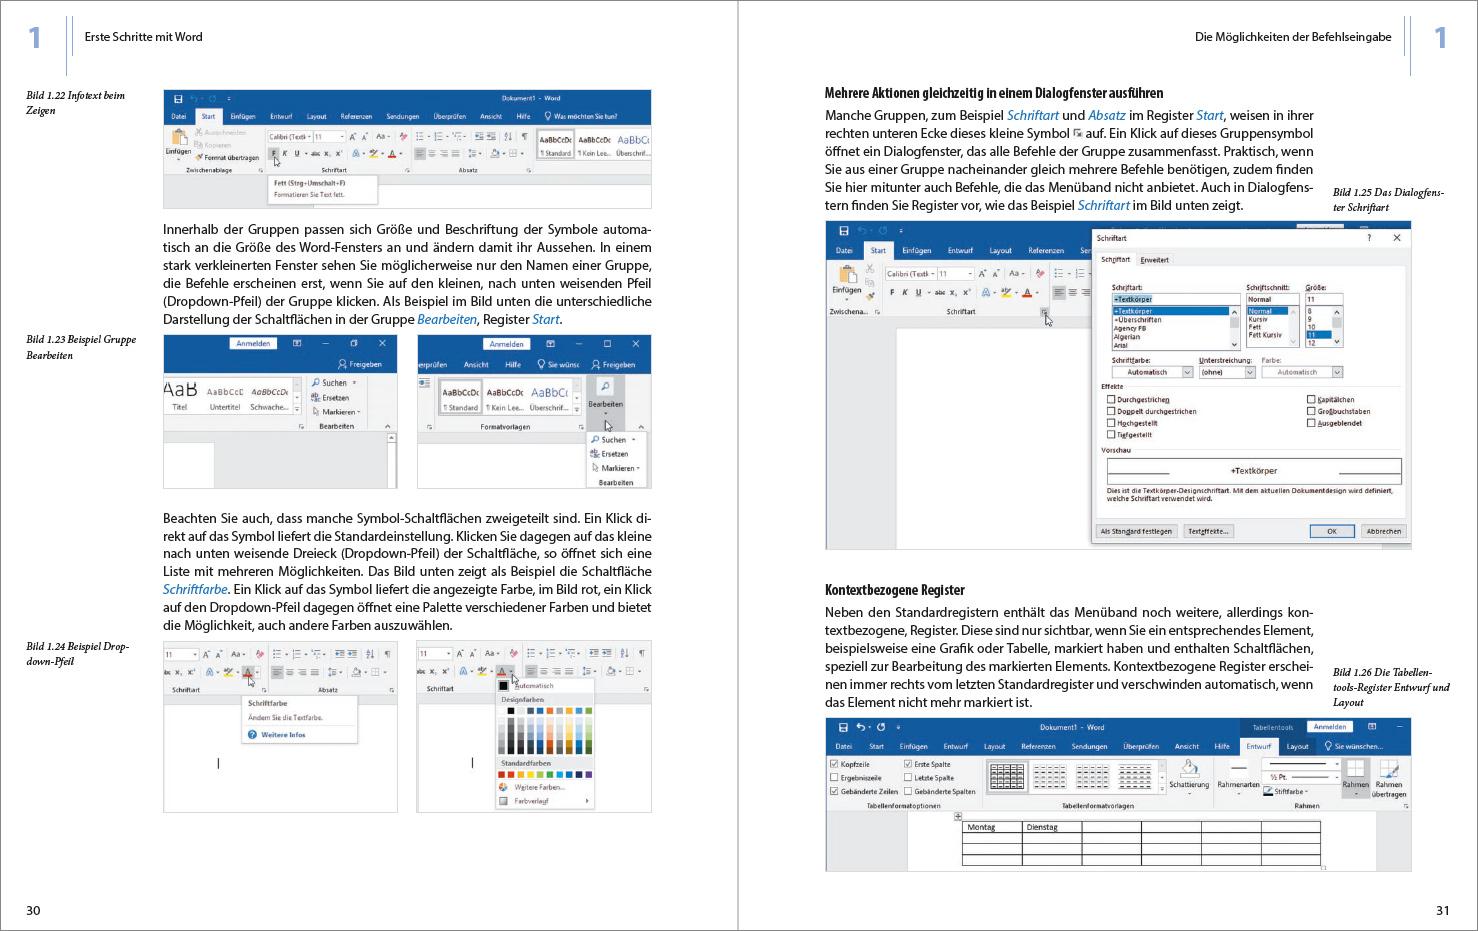
Task: Pick the red color from Standardfarben palette
Action: tap(510, 773)
